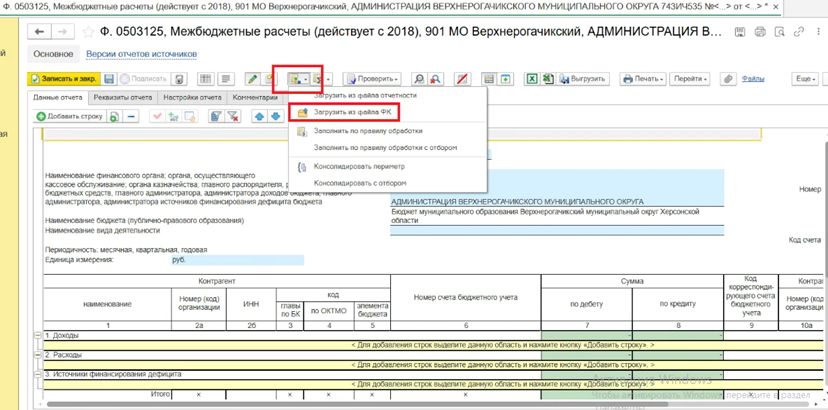
Task: Open the vertical dots header menu
Action: 816,32
